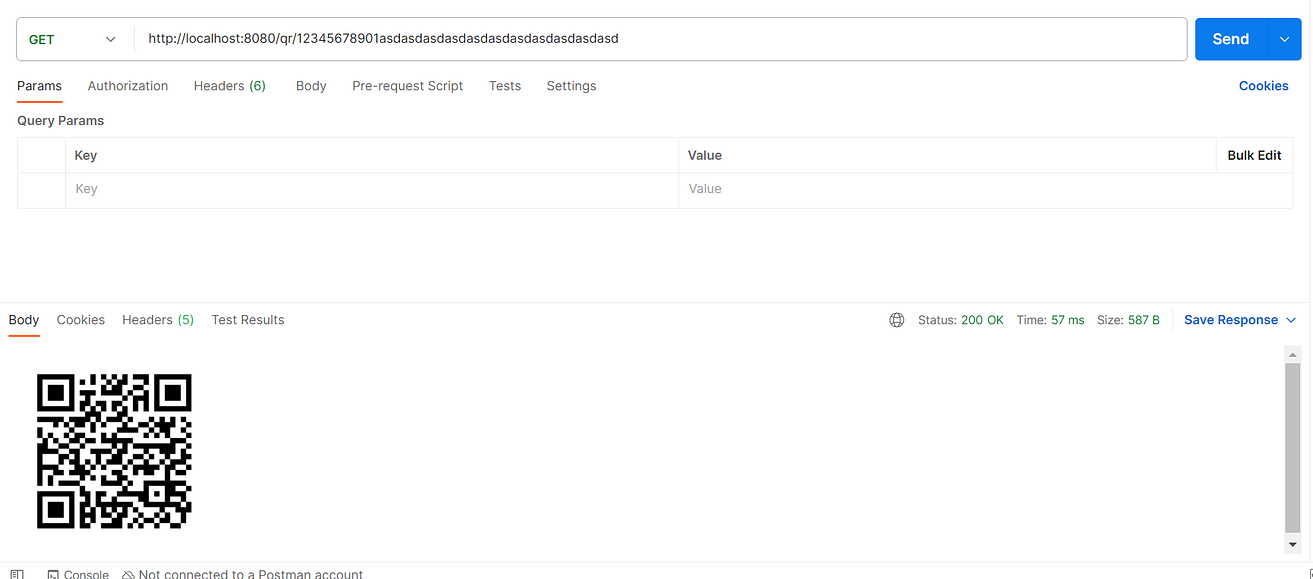
Task: Click the sidebar toggle icon in status bar
Action: point(17,574)
